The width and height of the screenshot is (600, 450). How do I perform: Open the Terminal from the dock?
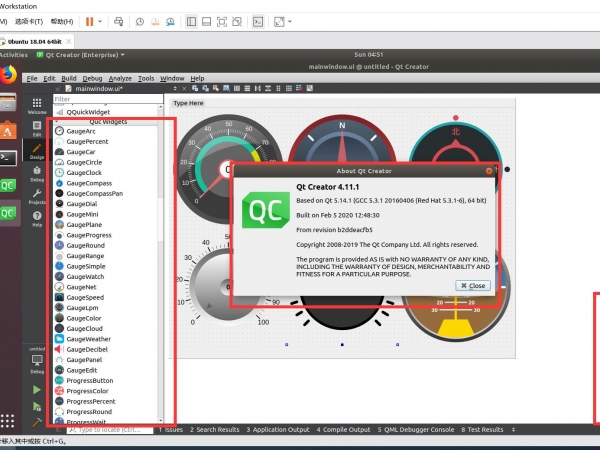(8, 157)
